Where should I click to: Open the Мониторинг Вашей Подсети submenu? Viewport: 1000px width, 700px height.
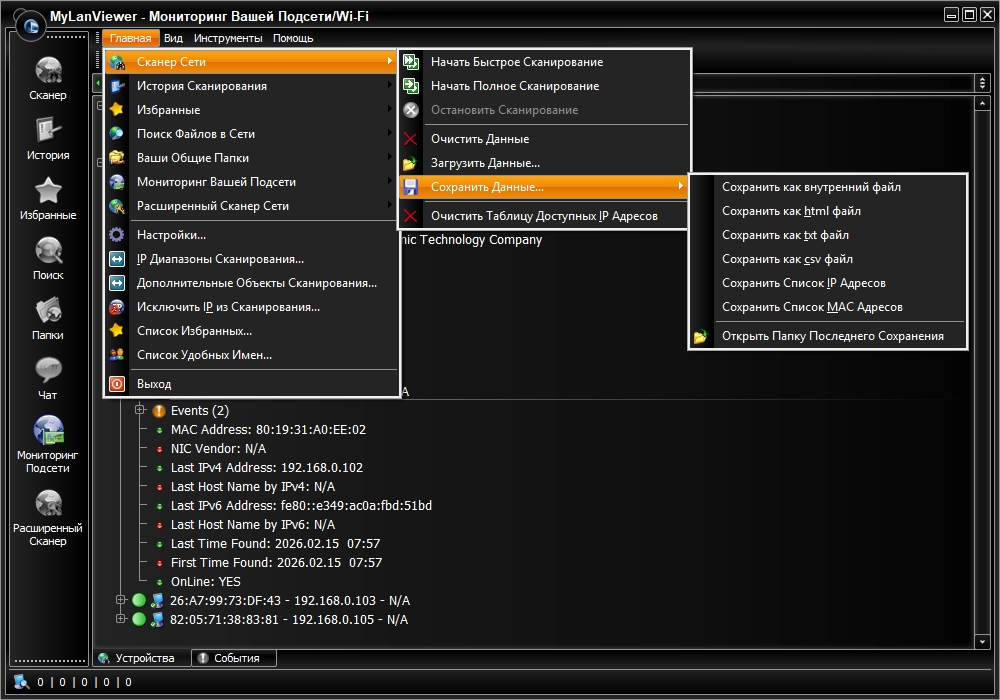click(x=251, y=182)
